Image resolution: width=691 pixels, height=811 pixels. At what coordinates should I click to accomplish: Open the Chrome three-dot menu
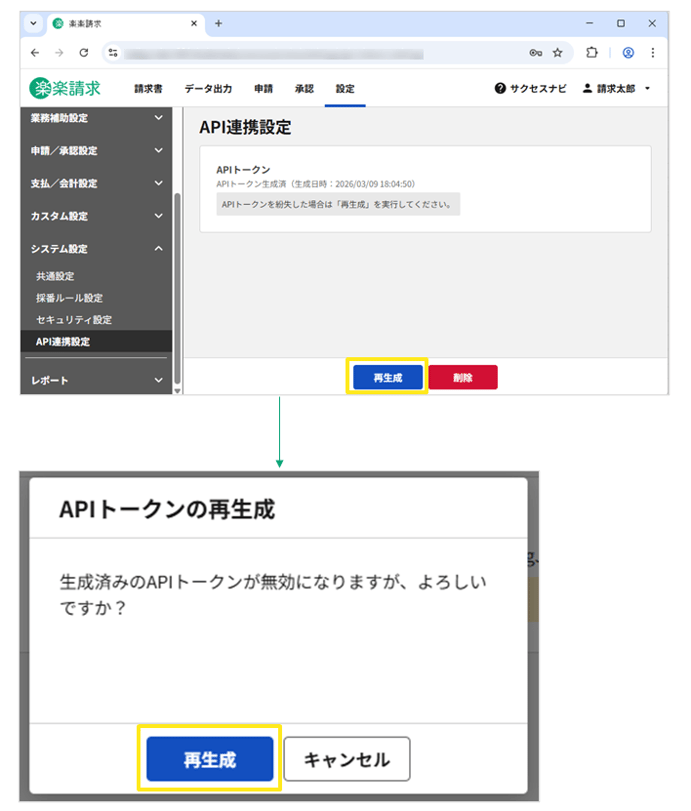[x=653, y=52]
